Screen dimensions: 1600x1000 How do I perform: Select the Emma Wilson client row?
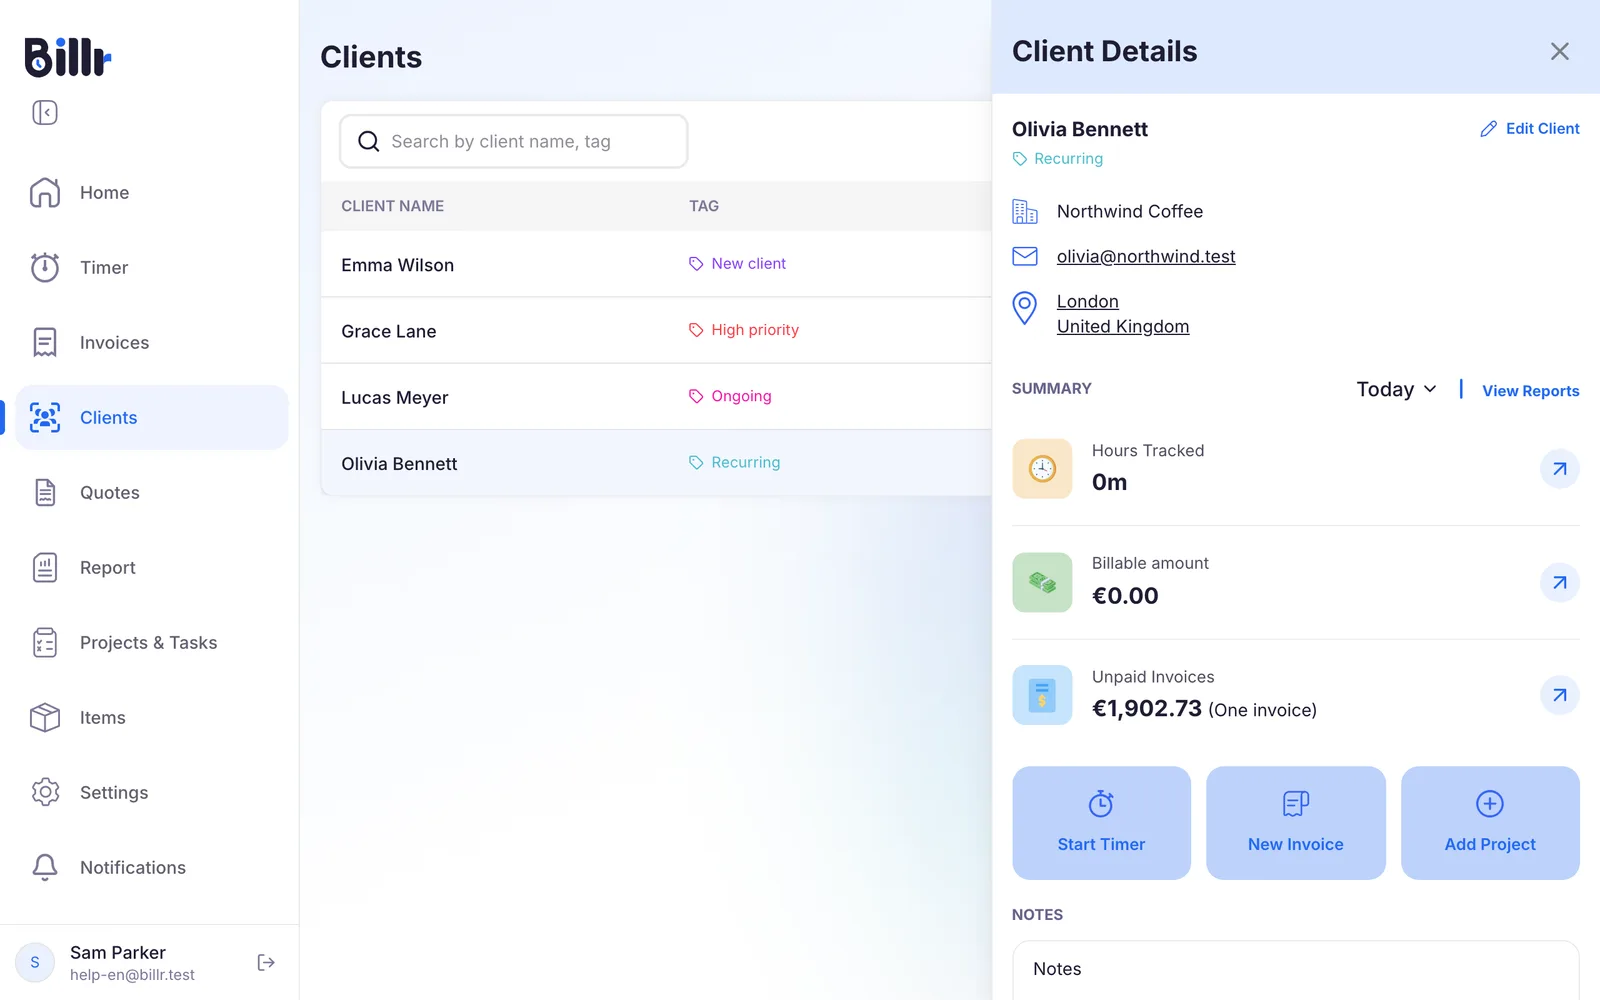click(656, 264)
